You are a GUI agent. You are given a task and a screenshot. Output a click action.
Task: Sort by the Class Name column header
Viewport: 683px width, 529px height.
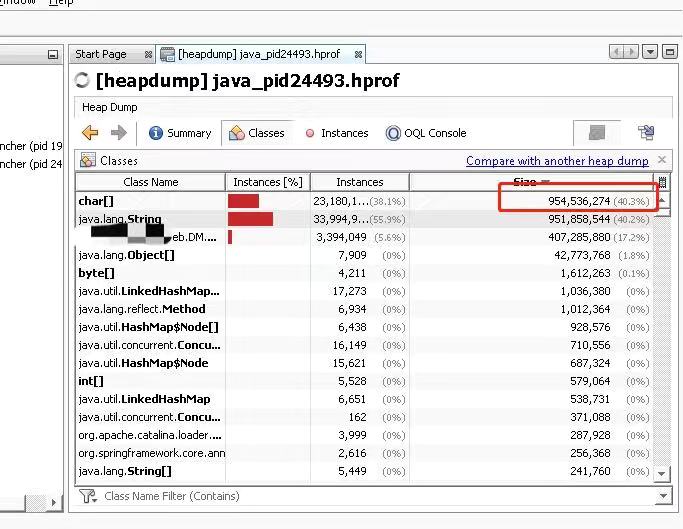coord(151,182)
